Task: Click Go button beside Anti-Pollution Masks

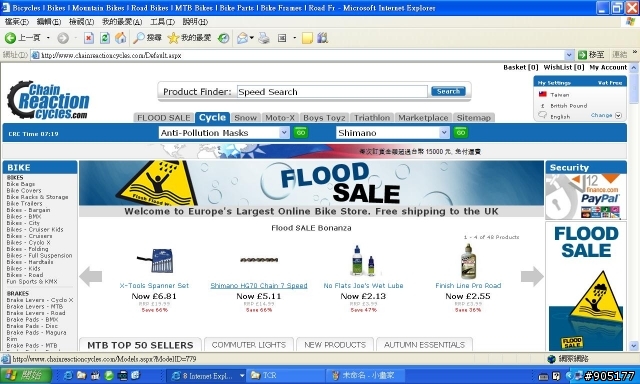Action: (x=301, y=133)
